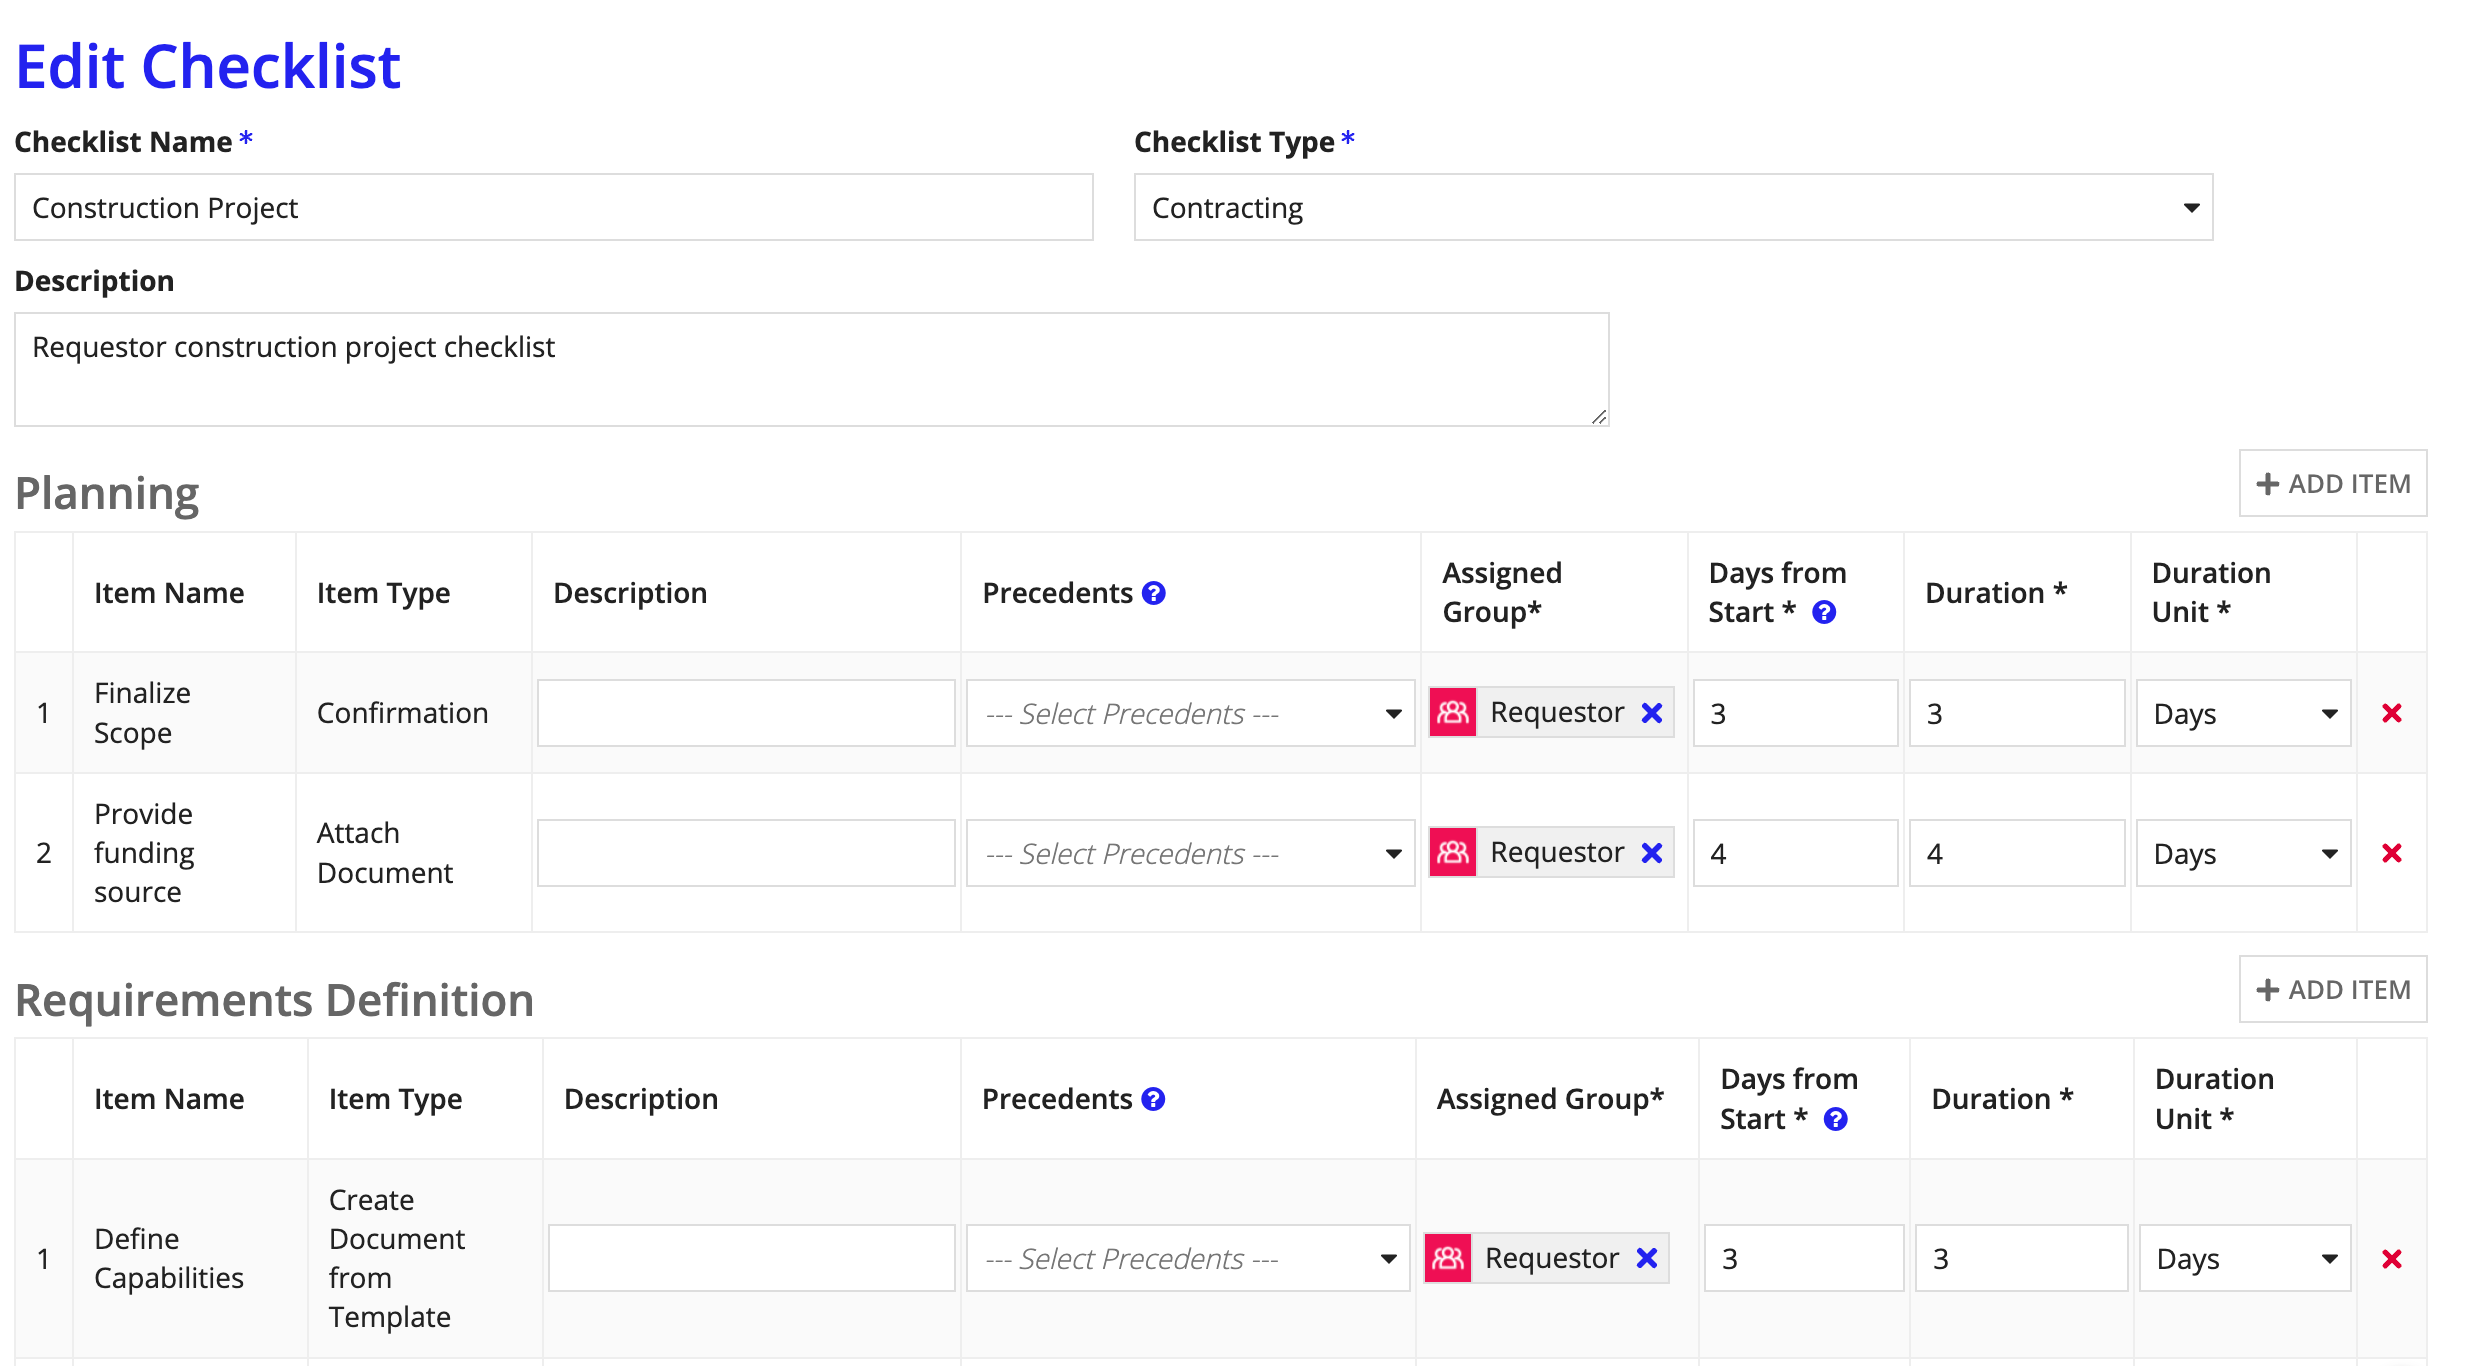Image resolution: width=2474 pixels, height=1366 pixels.
Task: Click the Provide funding source item name
Action: pyautogui.click(x=144, y=853)
